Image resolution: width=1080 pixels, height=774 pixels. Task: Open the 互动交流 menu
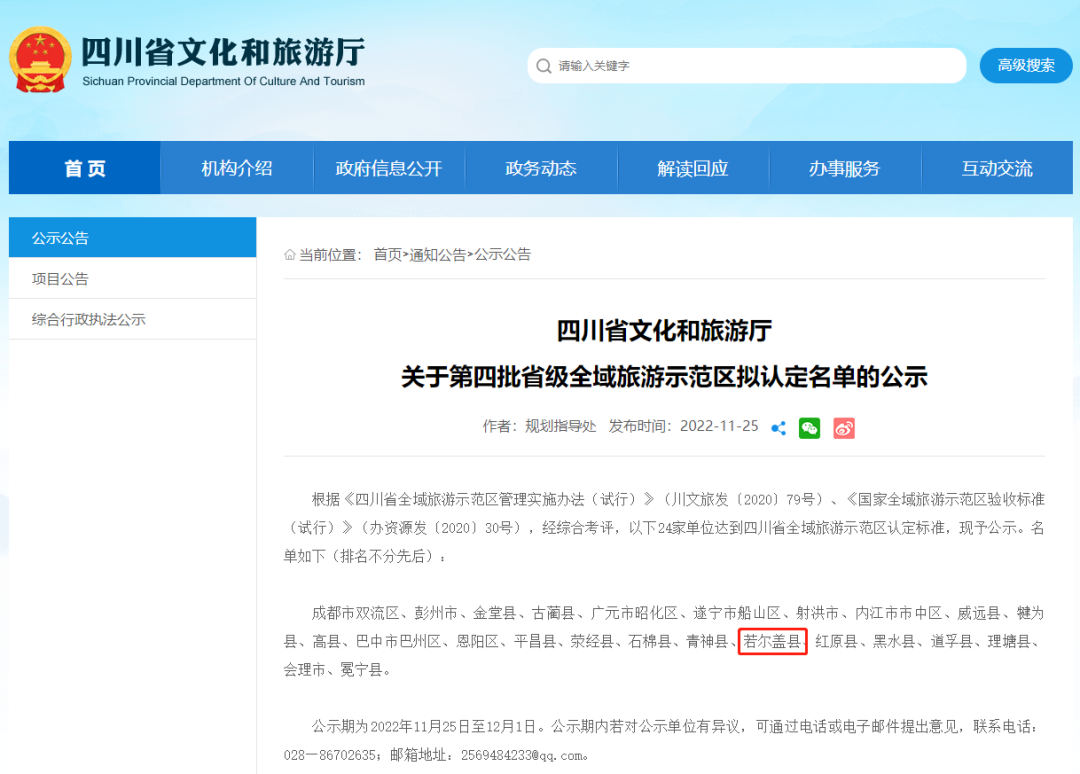click(x=997, y=168)
